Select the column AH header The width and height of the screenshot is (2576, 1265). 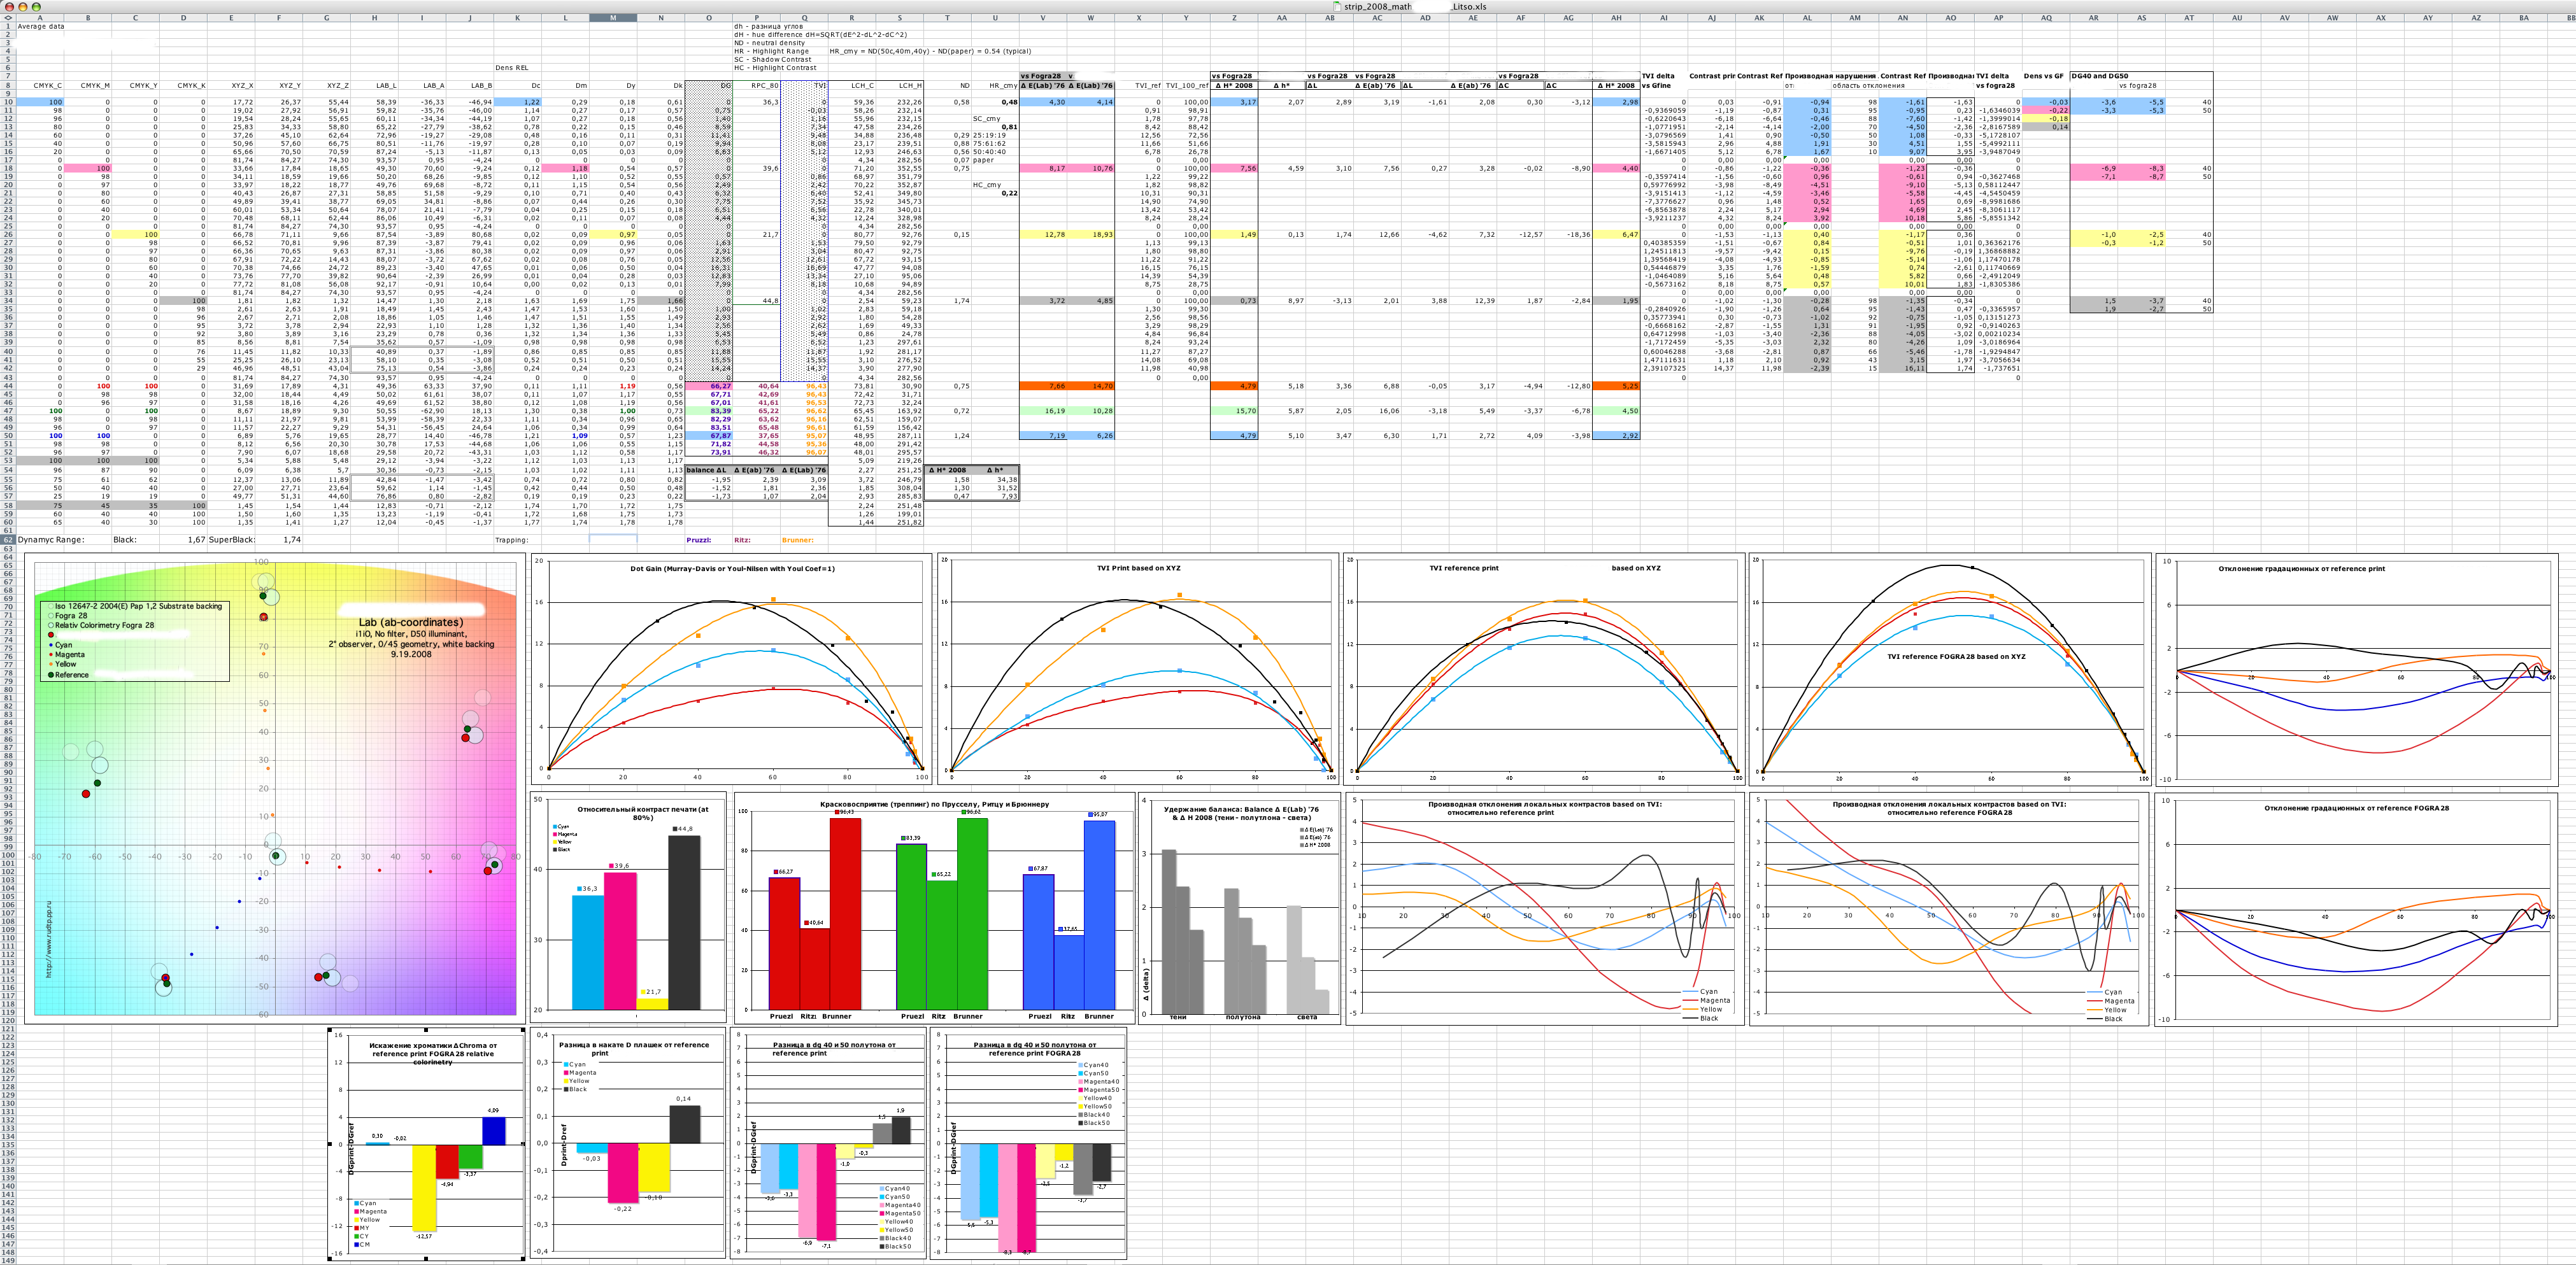(1616, 18)
